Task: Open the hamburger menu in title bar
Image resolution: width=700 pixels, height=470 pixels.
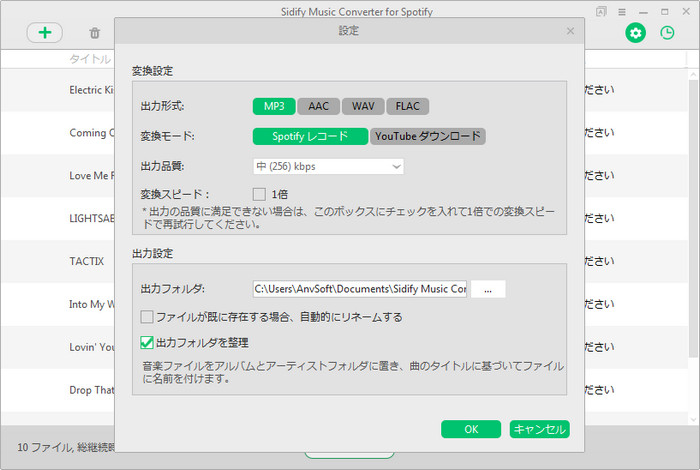Action: [x=622, y=12]
